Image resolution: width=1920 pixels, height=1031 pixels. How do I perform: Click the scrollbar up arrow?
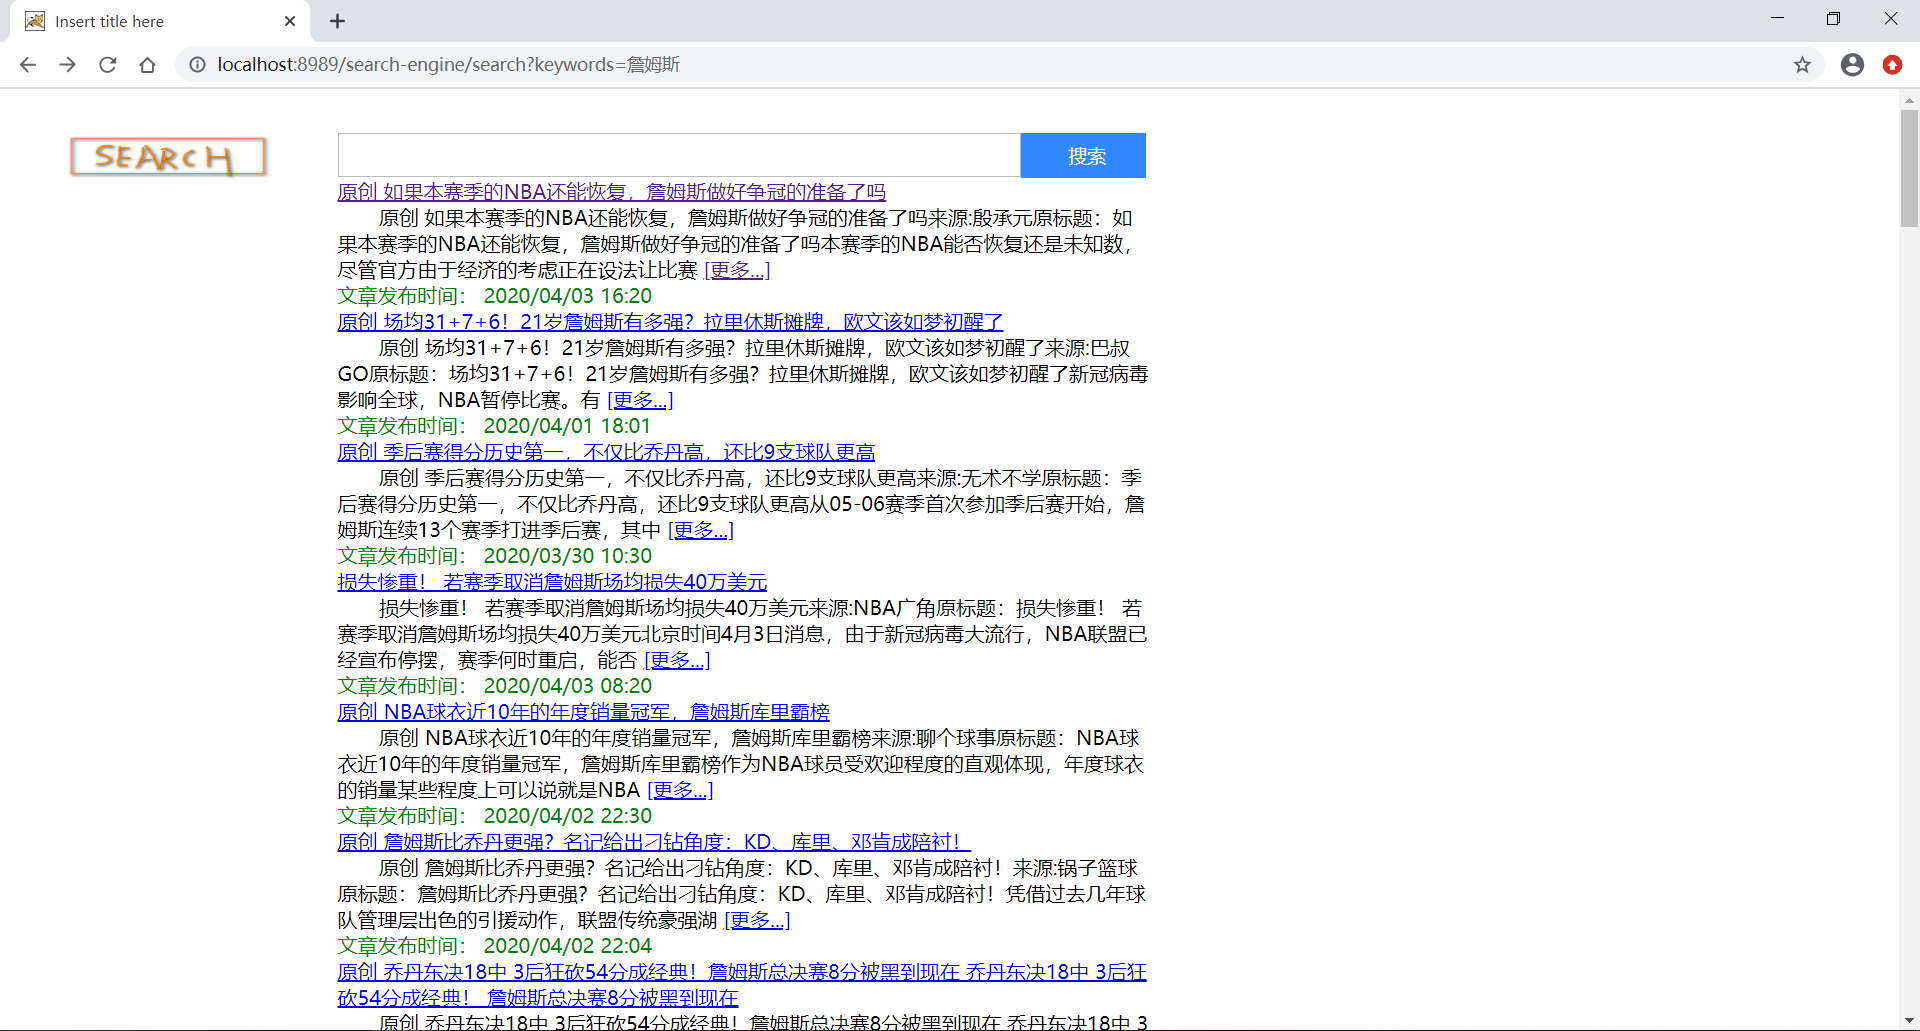tap(1909, 100)
